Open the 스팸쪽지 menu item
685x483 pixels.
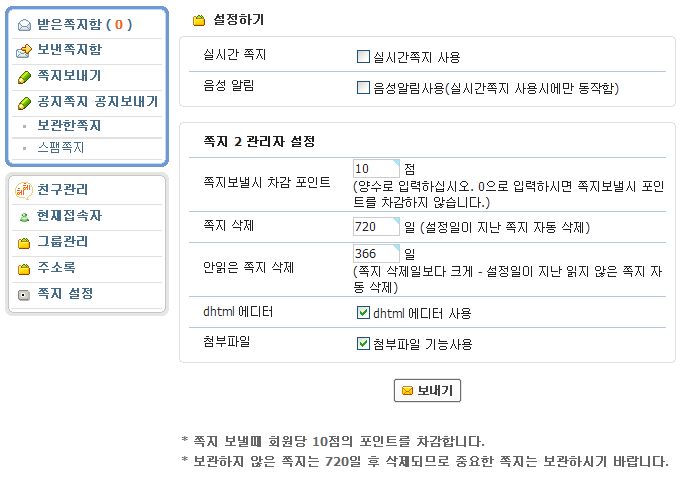(x=61, y=147)
